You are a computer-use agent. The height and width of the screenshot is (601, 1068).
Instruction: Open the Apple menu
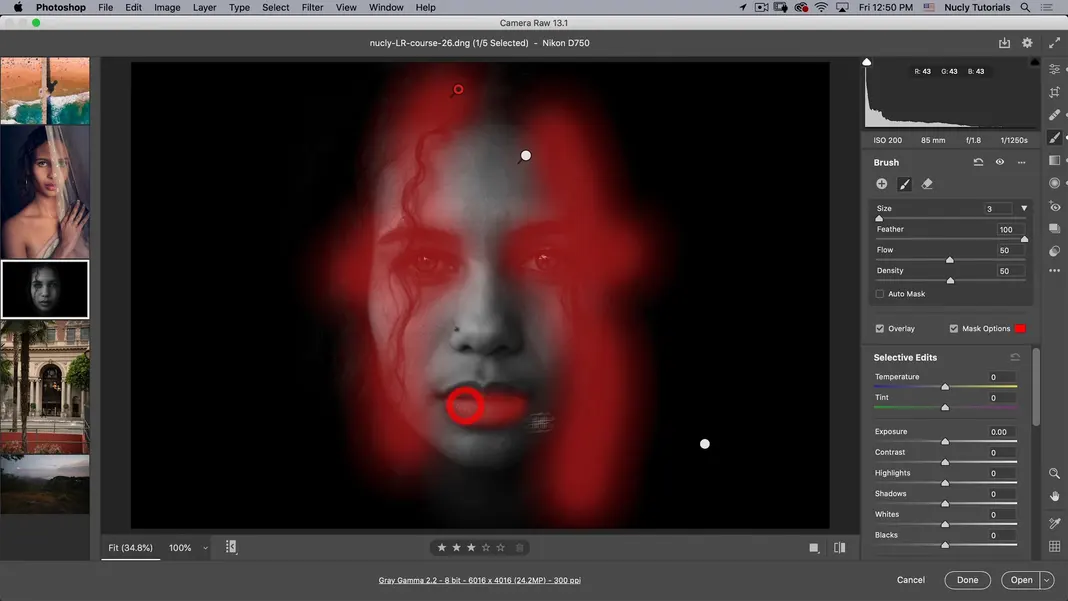[18, 7]
